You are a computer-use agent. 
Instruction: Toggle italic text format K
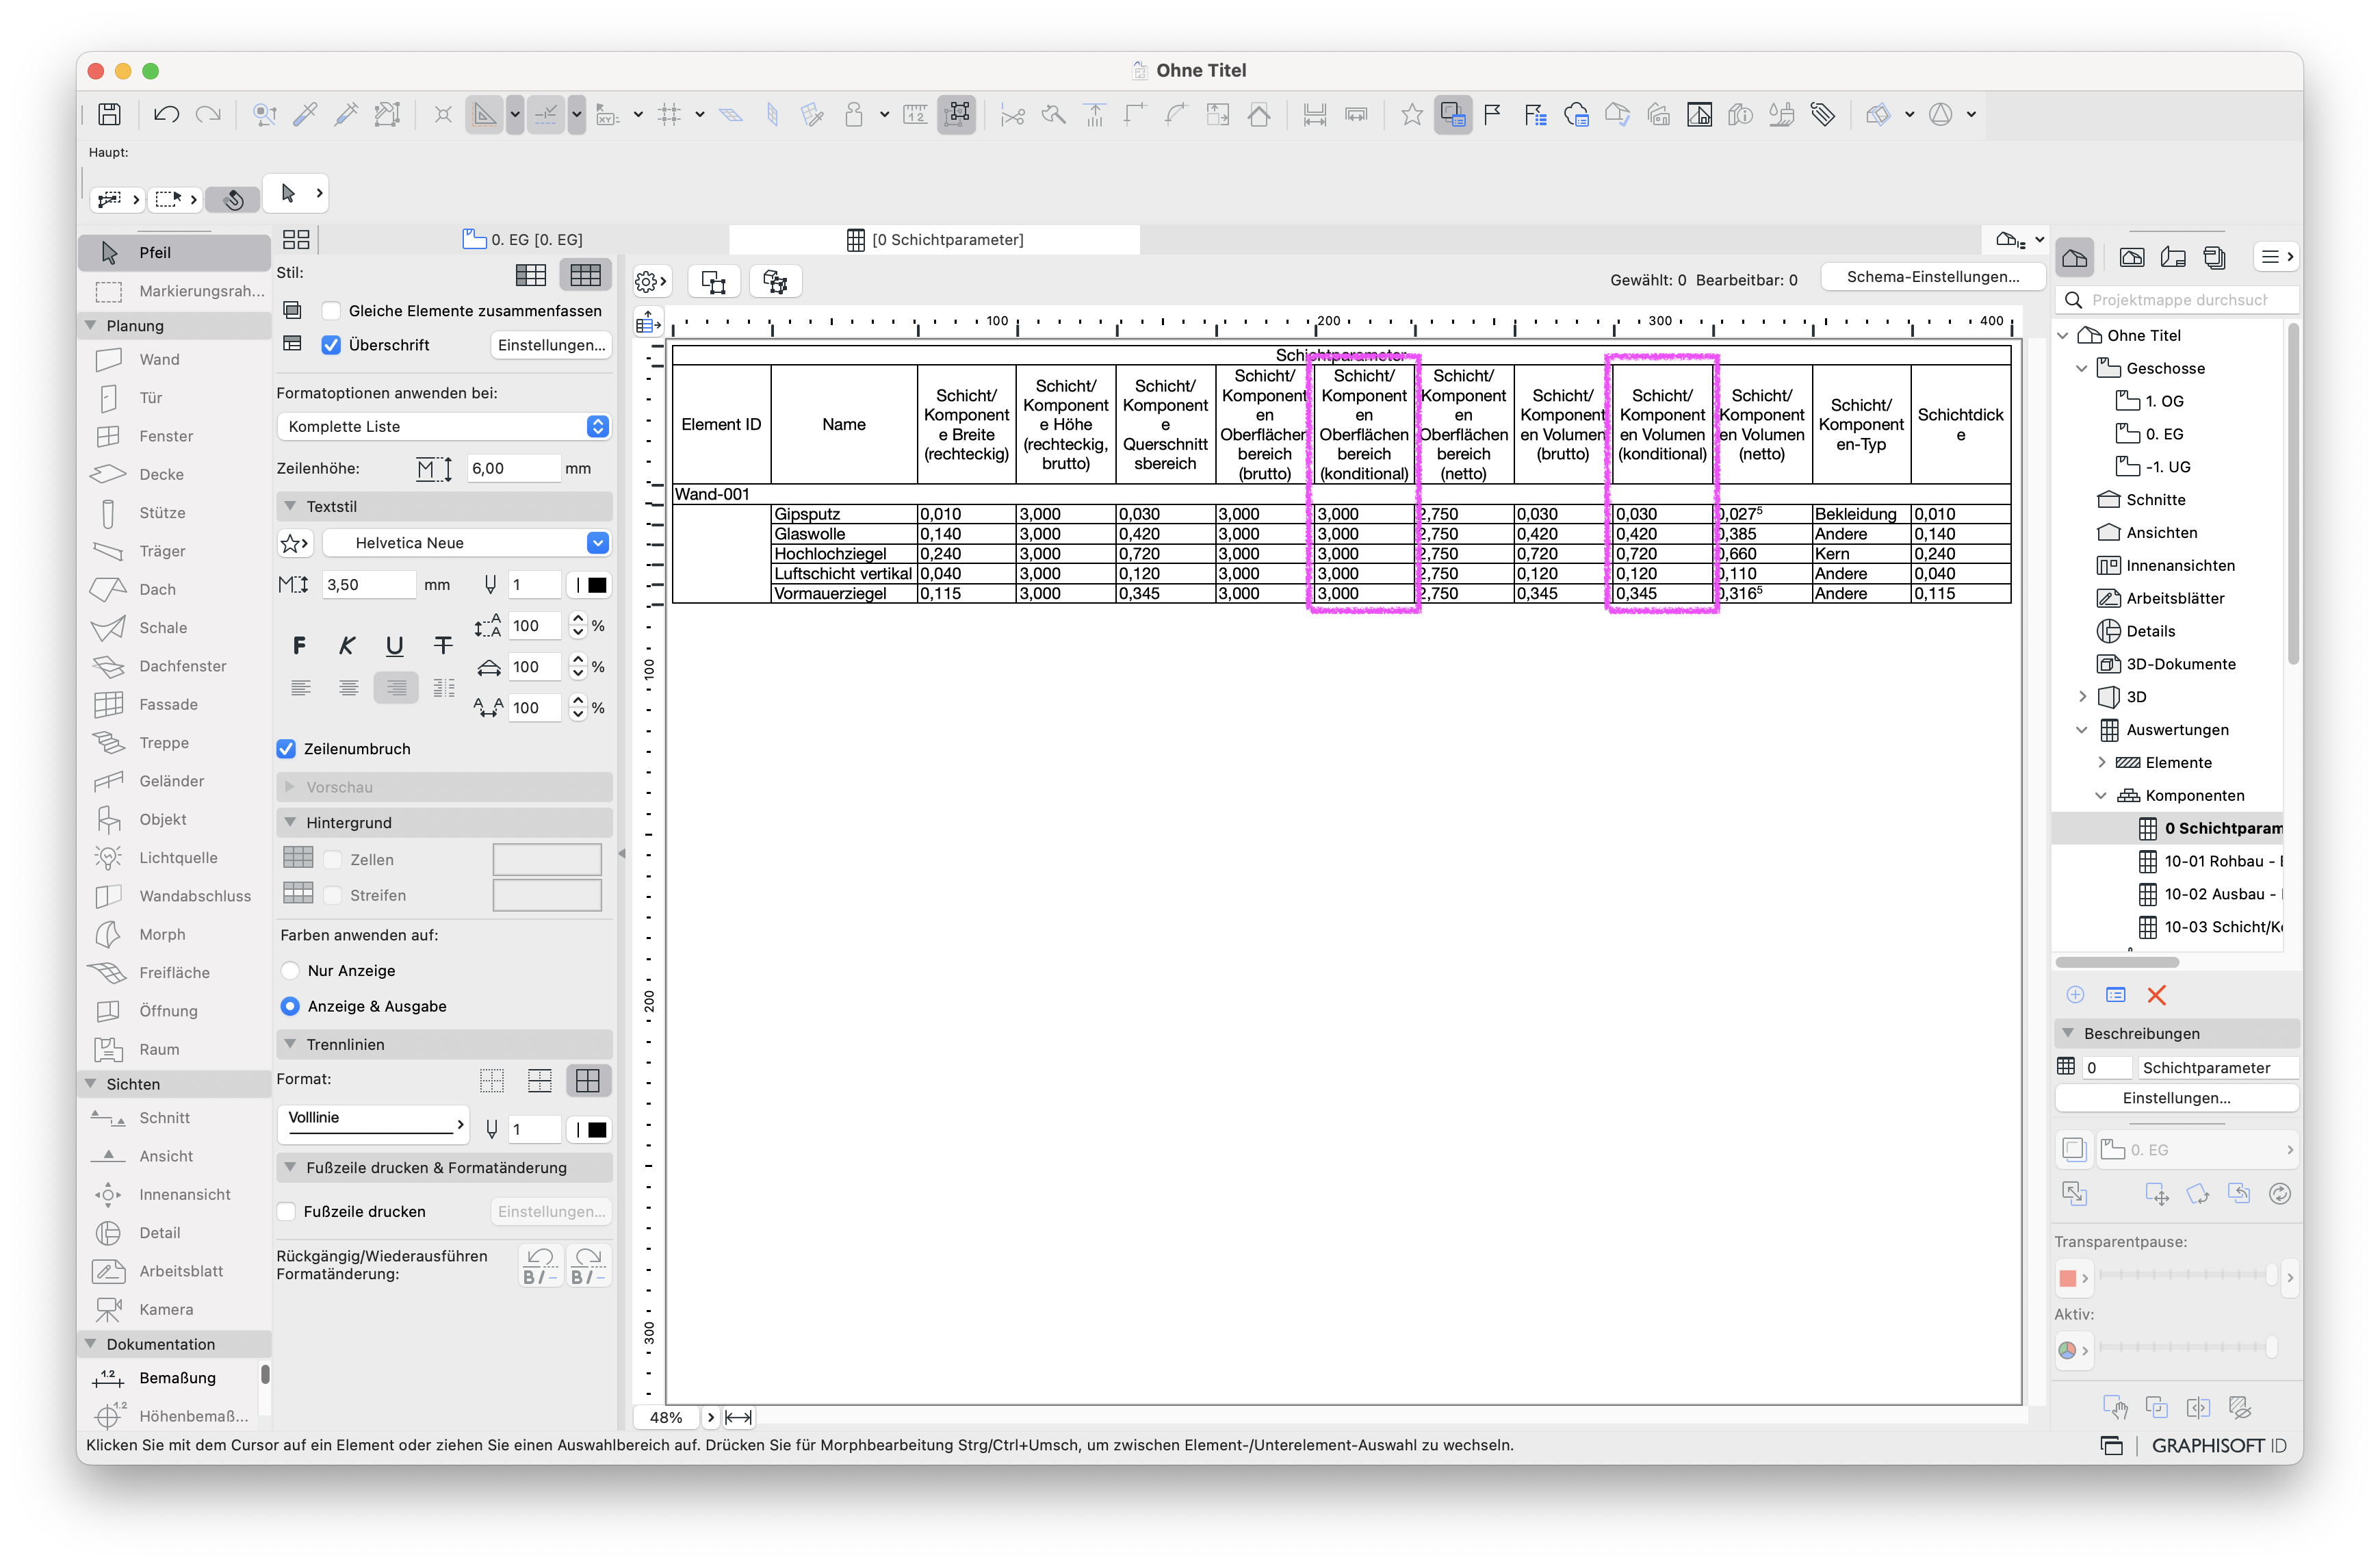point(347,645)
